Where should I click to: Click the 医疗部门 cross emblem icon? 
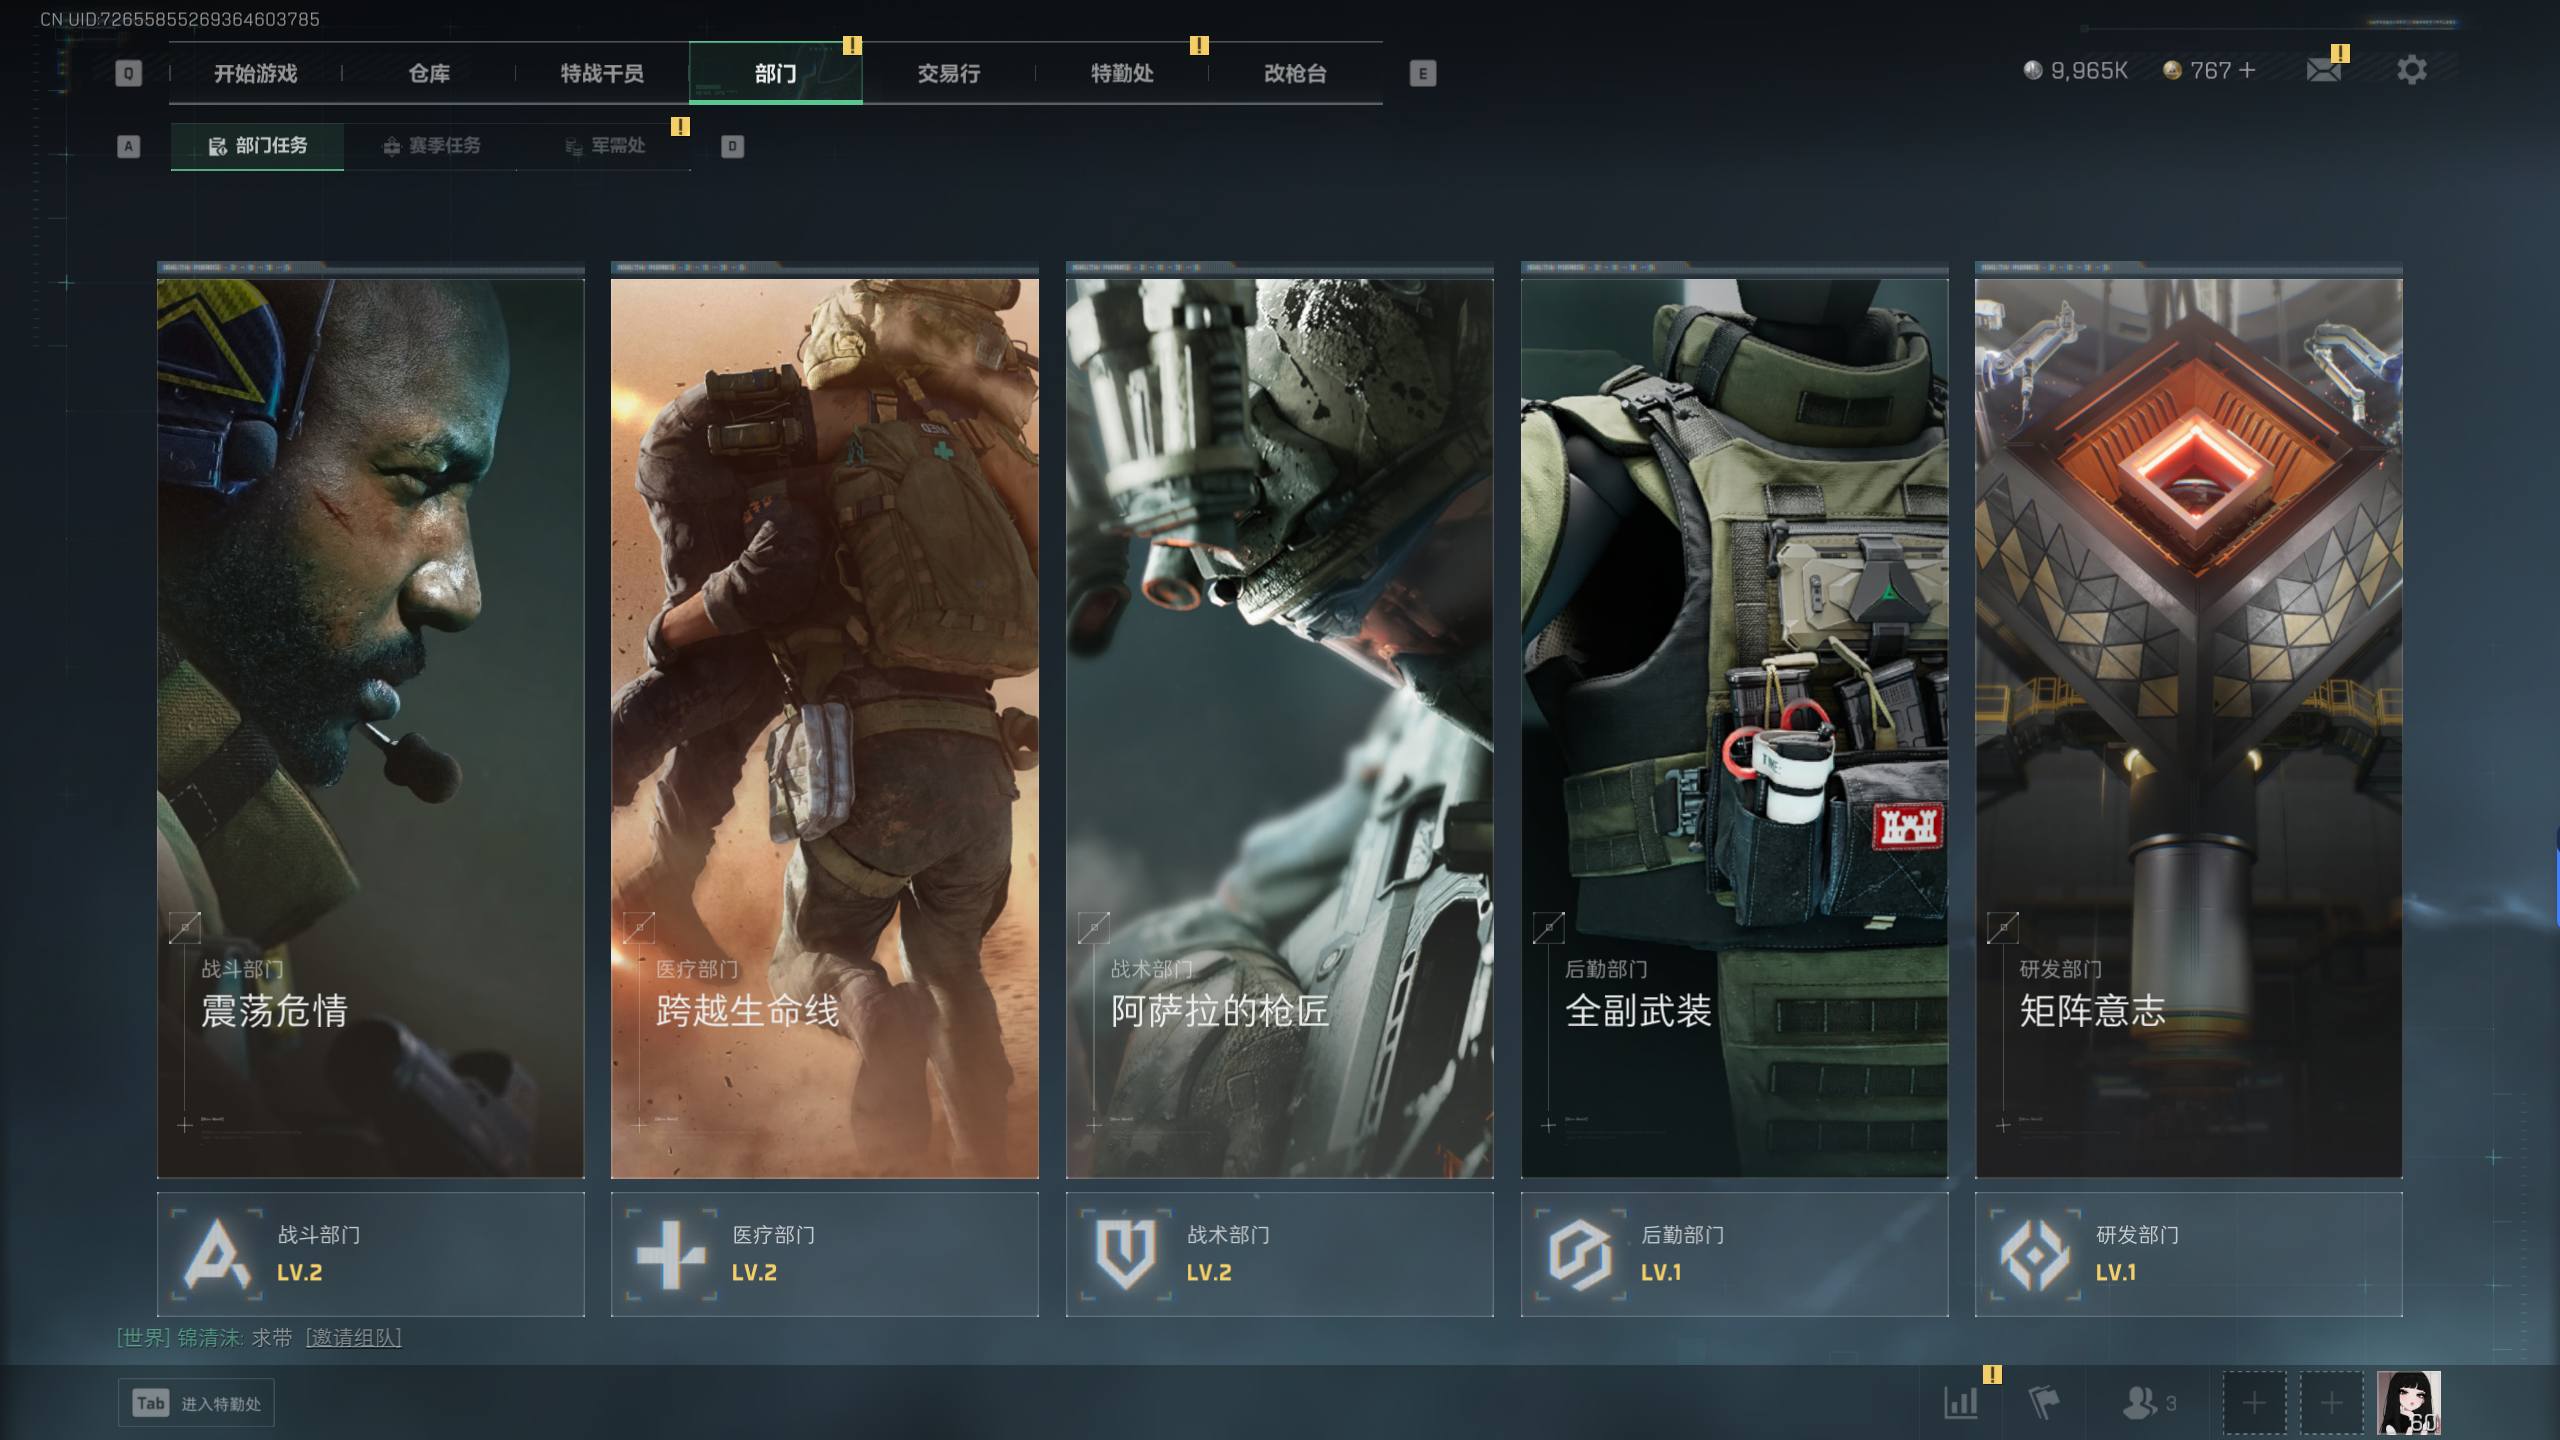tap(671, 1254)
